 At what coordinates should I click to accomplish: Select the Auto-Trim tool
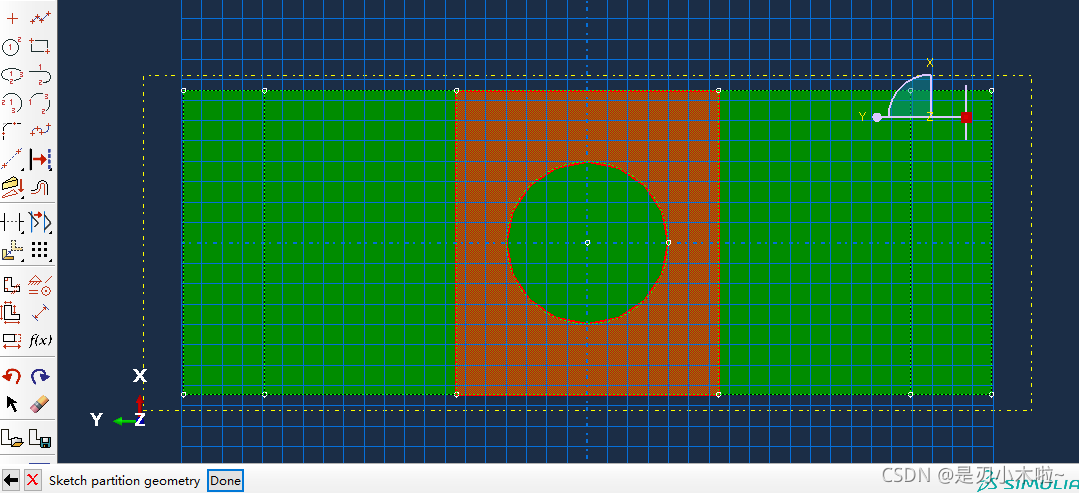click(x=12, y=222)
